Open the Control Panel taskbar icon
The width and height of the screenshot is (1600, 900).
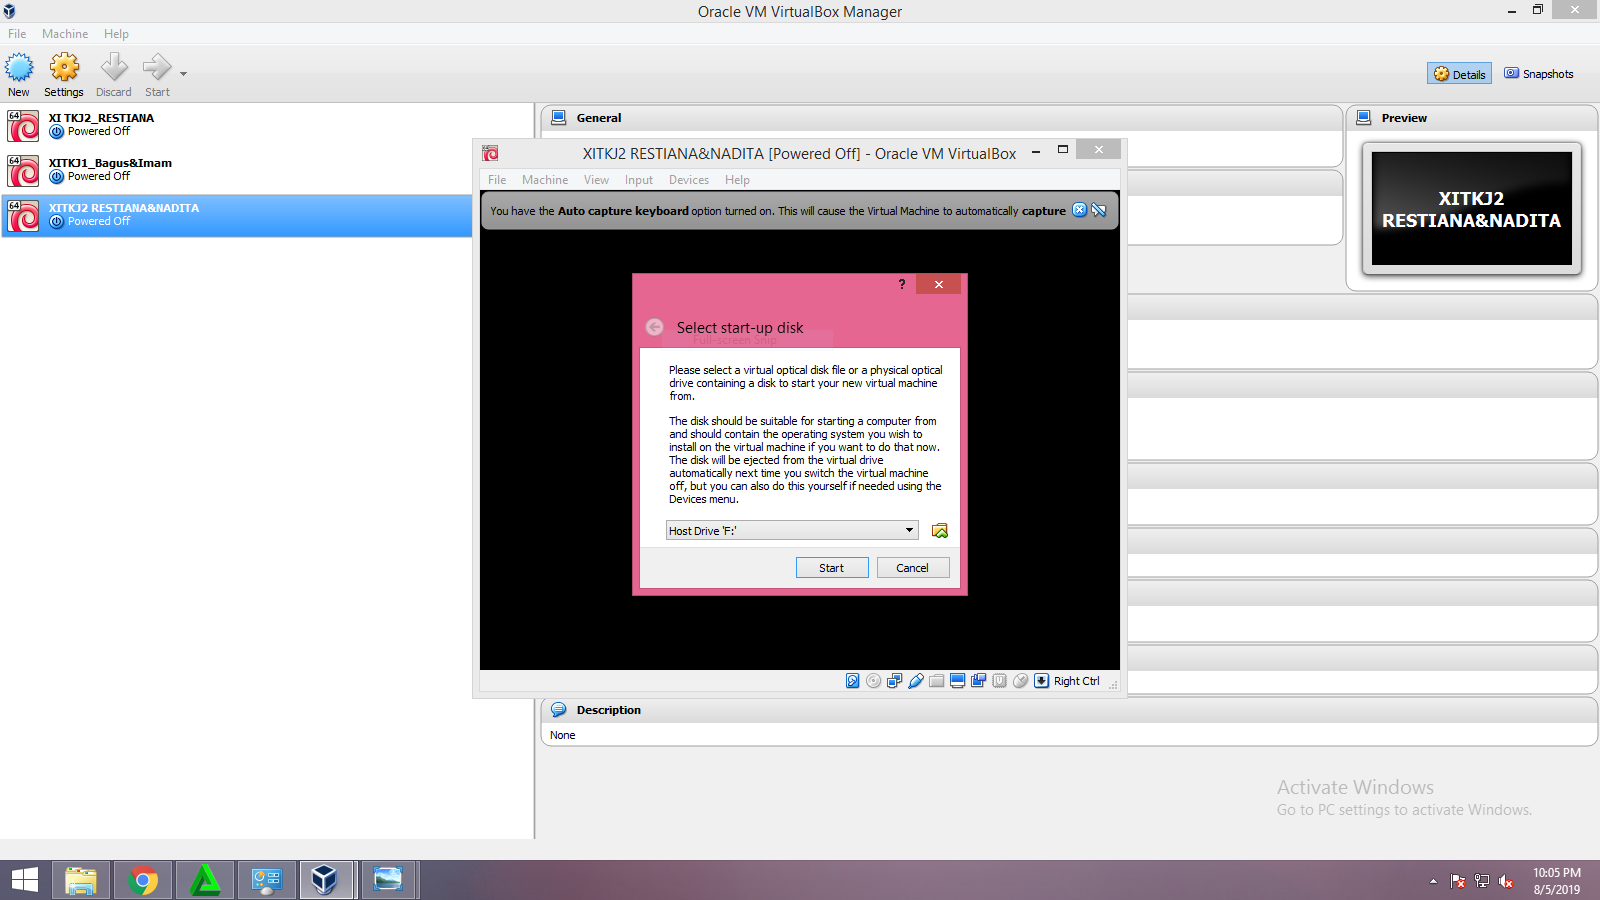(x=266, y=880)
